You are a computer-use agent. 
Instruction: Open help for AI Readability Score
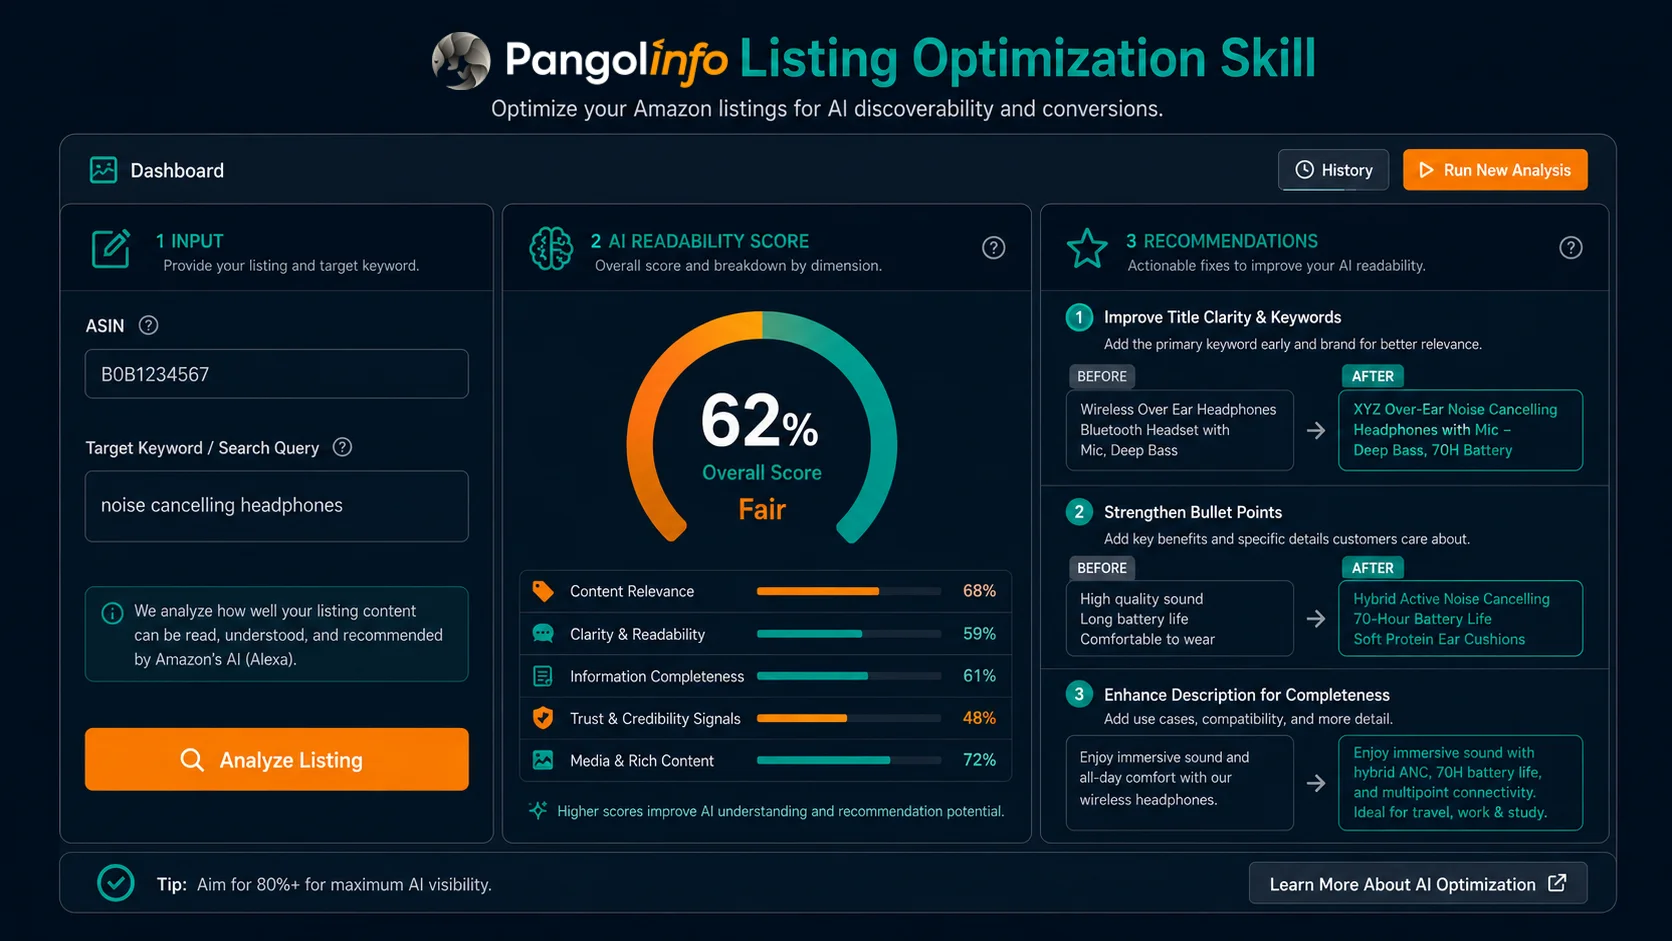(993, 248)
